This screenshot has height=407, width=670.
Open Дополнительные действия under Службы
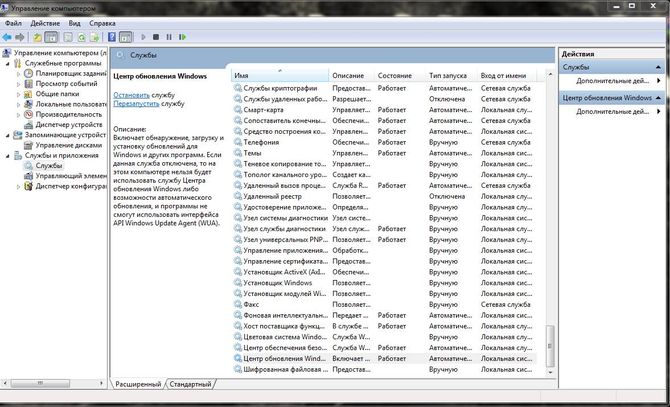tap(612, 81)
